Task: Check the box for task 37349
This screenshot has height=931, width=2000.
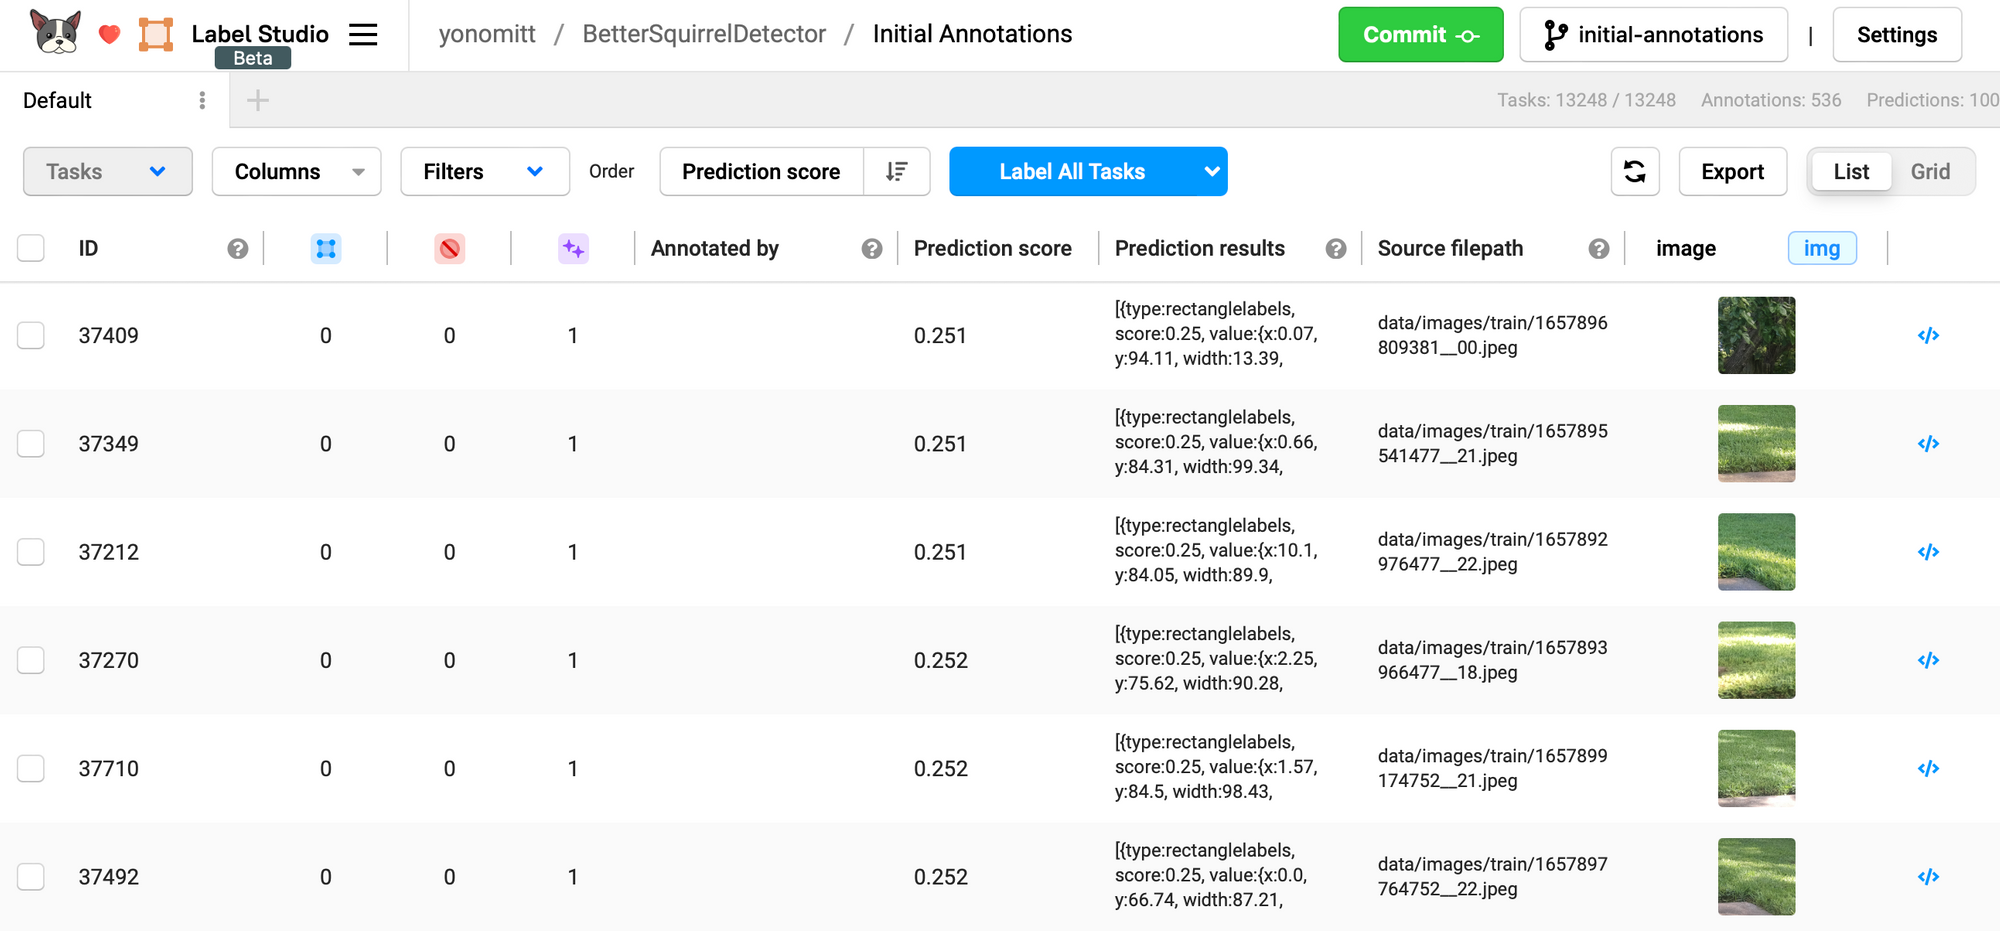Action: tap(31, 443)
